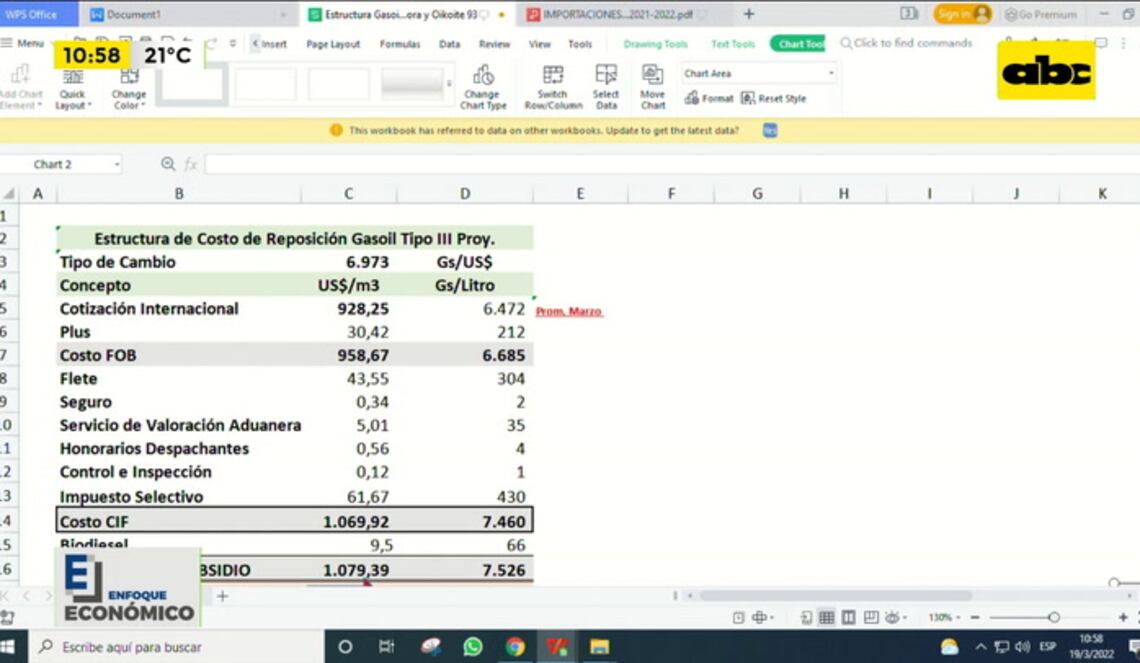Click the Switch Row/Column icon
Image resolution: width=1140 pixels, height=663 pixels.
(x=552, y=76)
